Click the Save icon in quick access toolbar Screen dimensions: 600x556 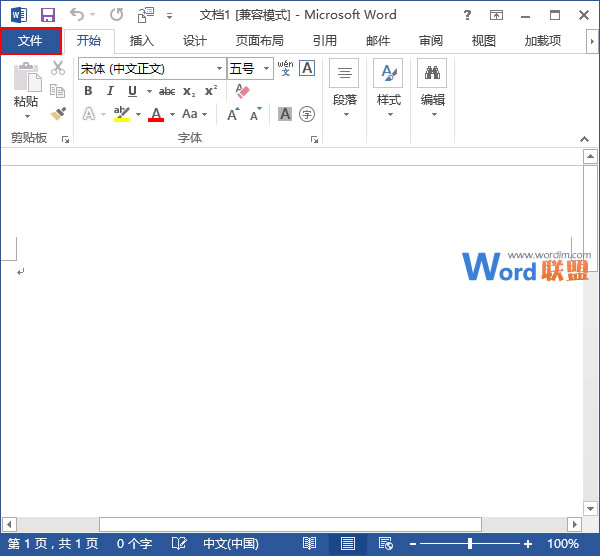[x=48, y=15]
